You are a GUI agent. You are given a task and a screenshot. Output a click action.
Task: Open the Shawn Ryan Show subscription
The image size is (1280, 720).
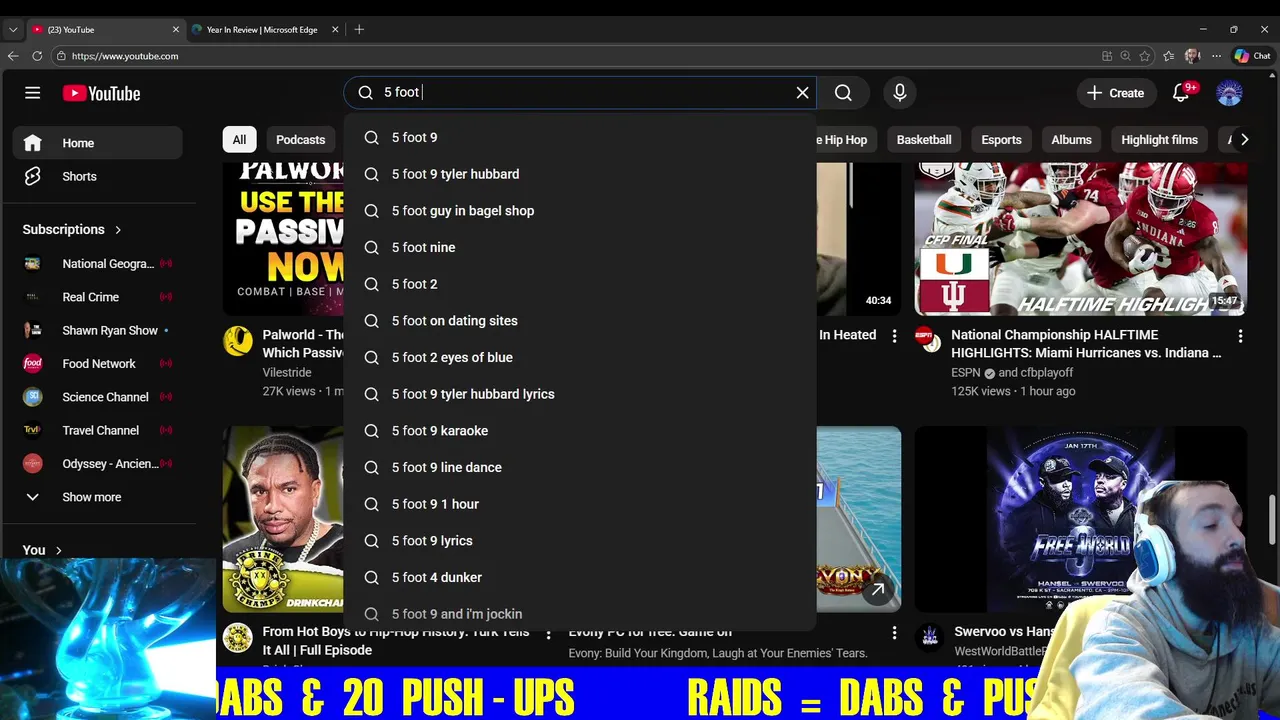[98, 330]
